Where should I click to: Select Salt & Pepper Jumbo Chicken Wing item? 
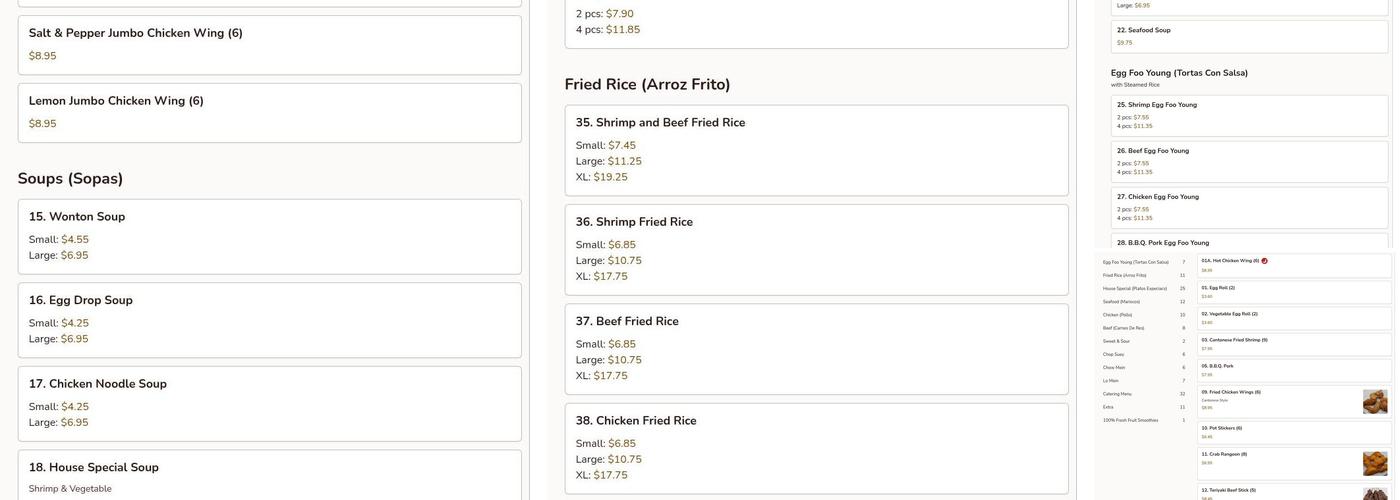(269, 45)
